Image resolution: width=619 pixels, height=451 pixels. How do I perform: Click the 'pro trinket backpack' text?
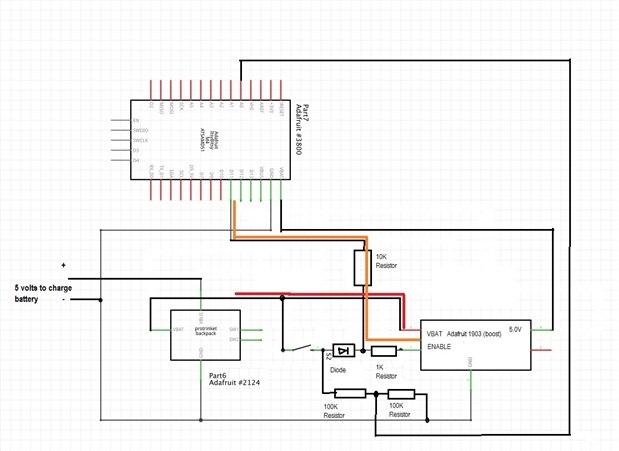coord(206,331)
